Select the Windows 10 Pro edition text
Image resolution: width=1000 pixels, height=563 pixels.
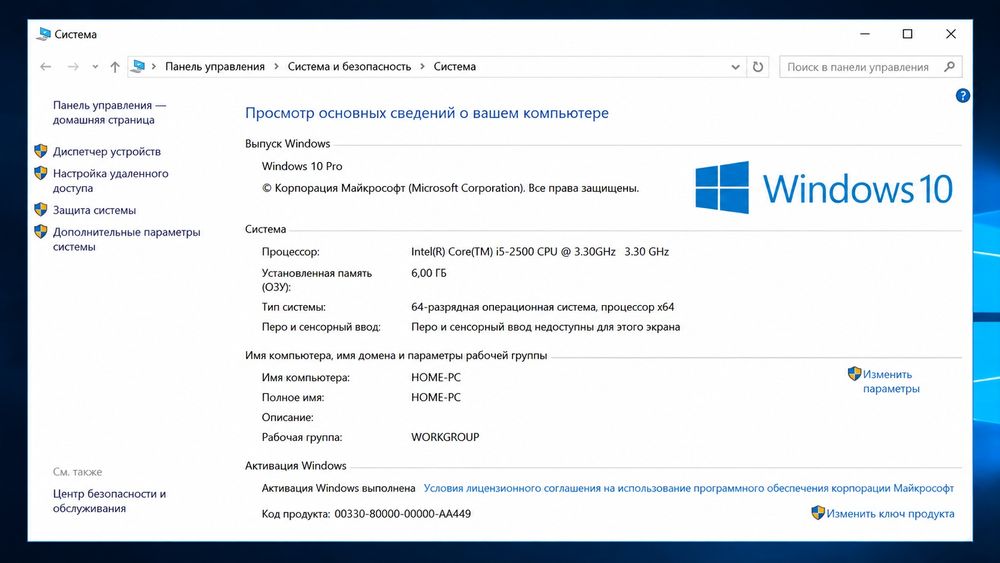coord(302,166)
